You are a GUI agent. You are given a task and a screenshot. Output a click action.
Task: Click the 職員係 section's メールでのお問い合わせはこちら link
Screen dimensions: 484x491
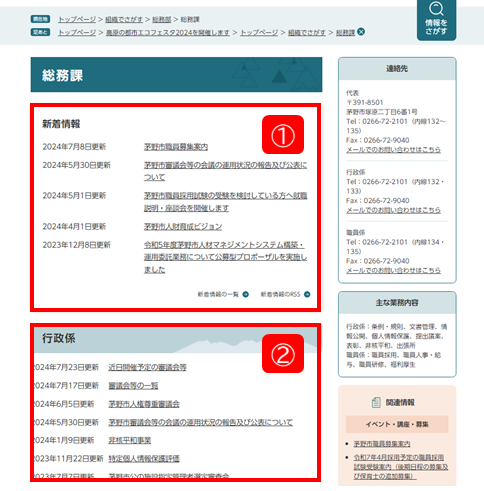[x=393, y=270]
